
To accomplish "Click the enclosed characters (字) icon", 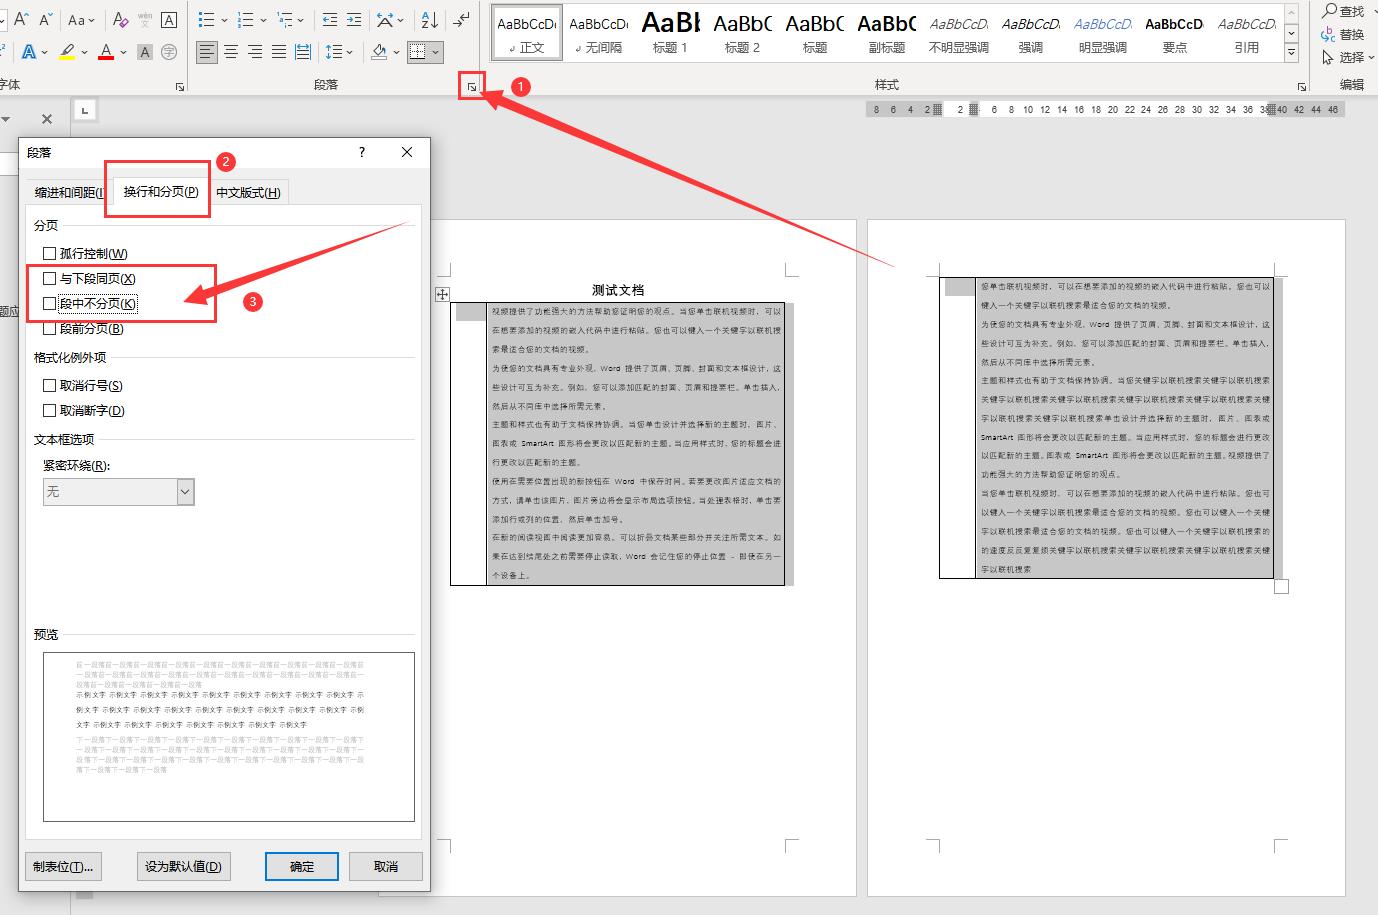I will tap(169, 52).
